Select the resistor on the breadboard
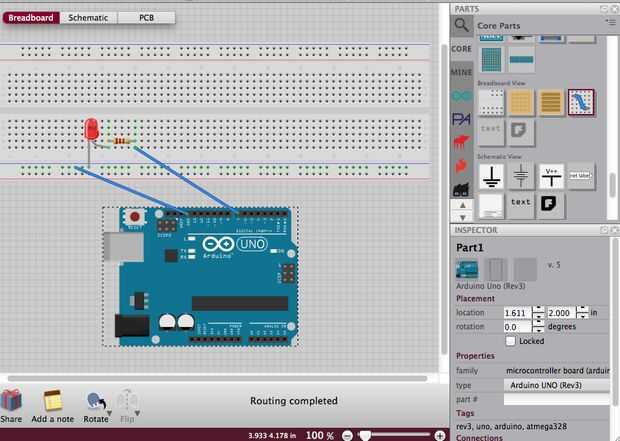 121,141
